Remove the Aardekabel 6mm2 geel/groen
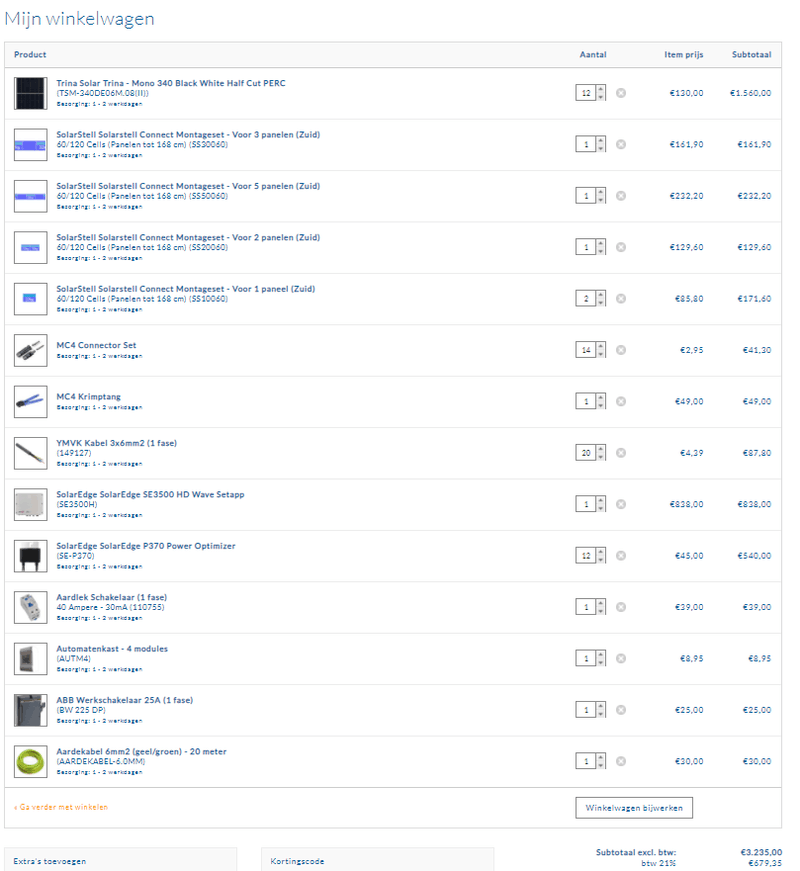This screenshot has height=871, width=800. (621, 760)
